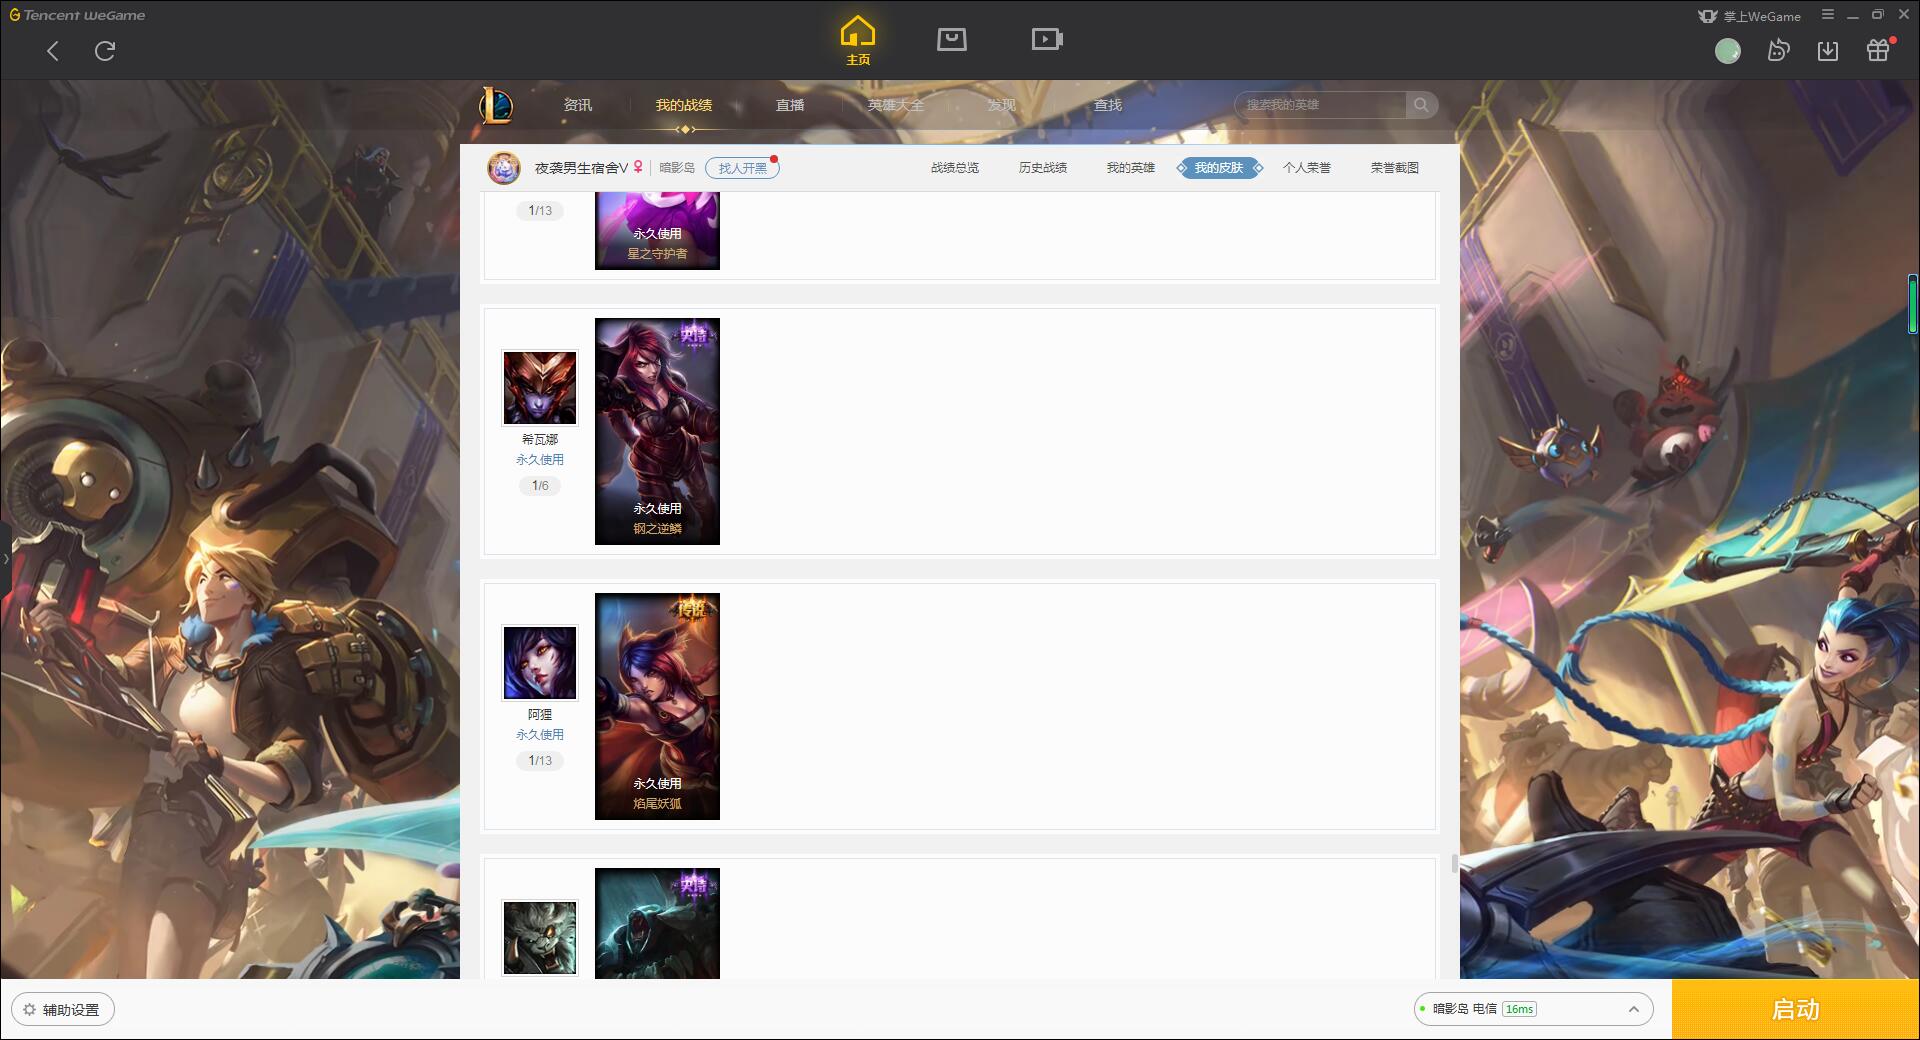Open the 钢之逆鳞 skin card
The height and width of the screenshot is (1040, 1920).
[x=657, y=431]
